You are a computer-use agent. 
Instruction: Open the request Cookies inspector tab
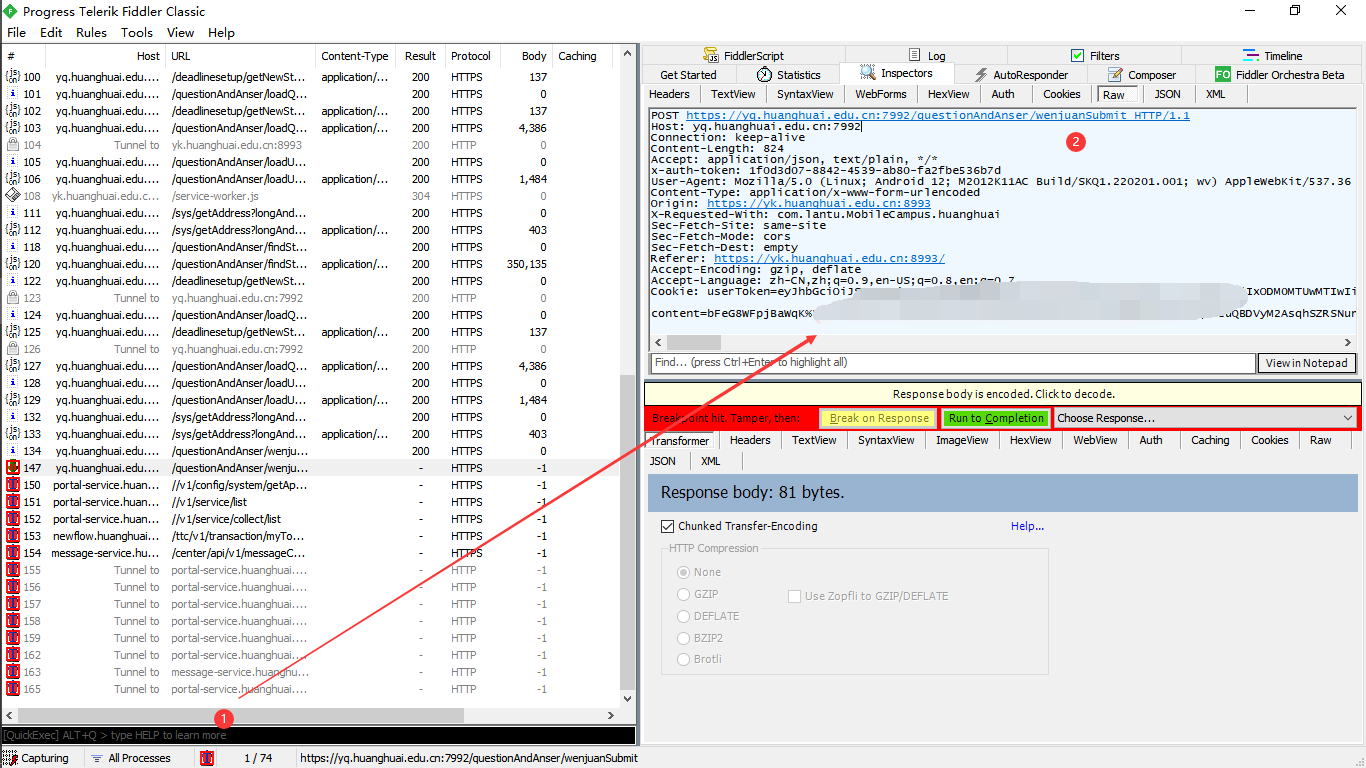pos(1062,94)
